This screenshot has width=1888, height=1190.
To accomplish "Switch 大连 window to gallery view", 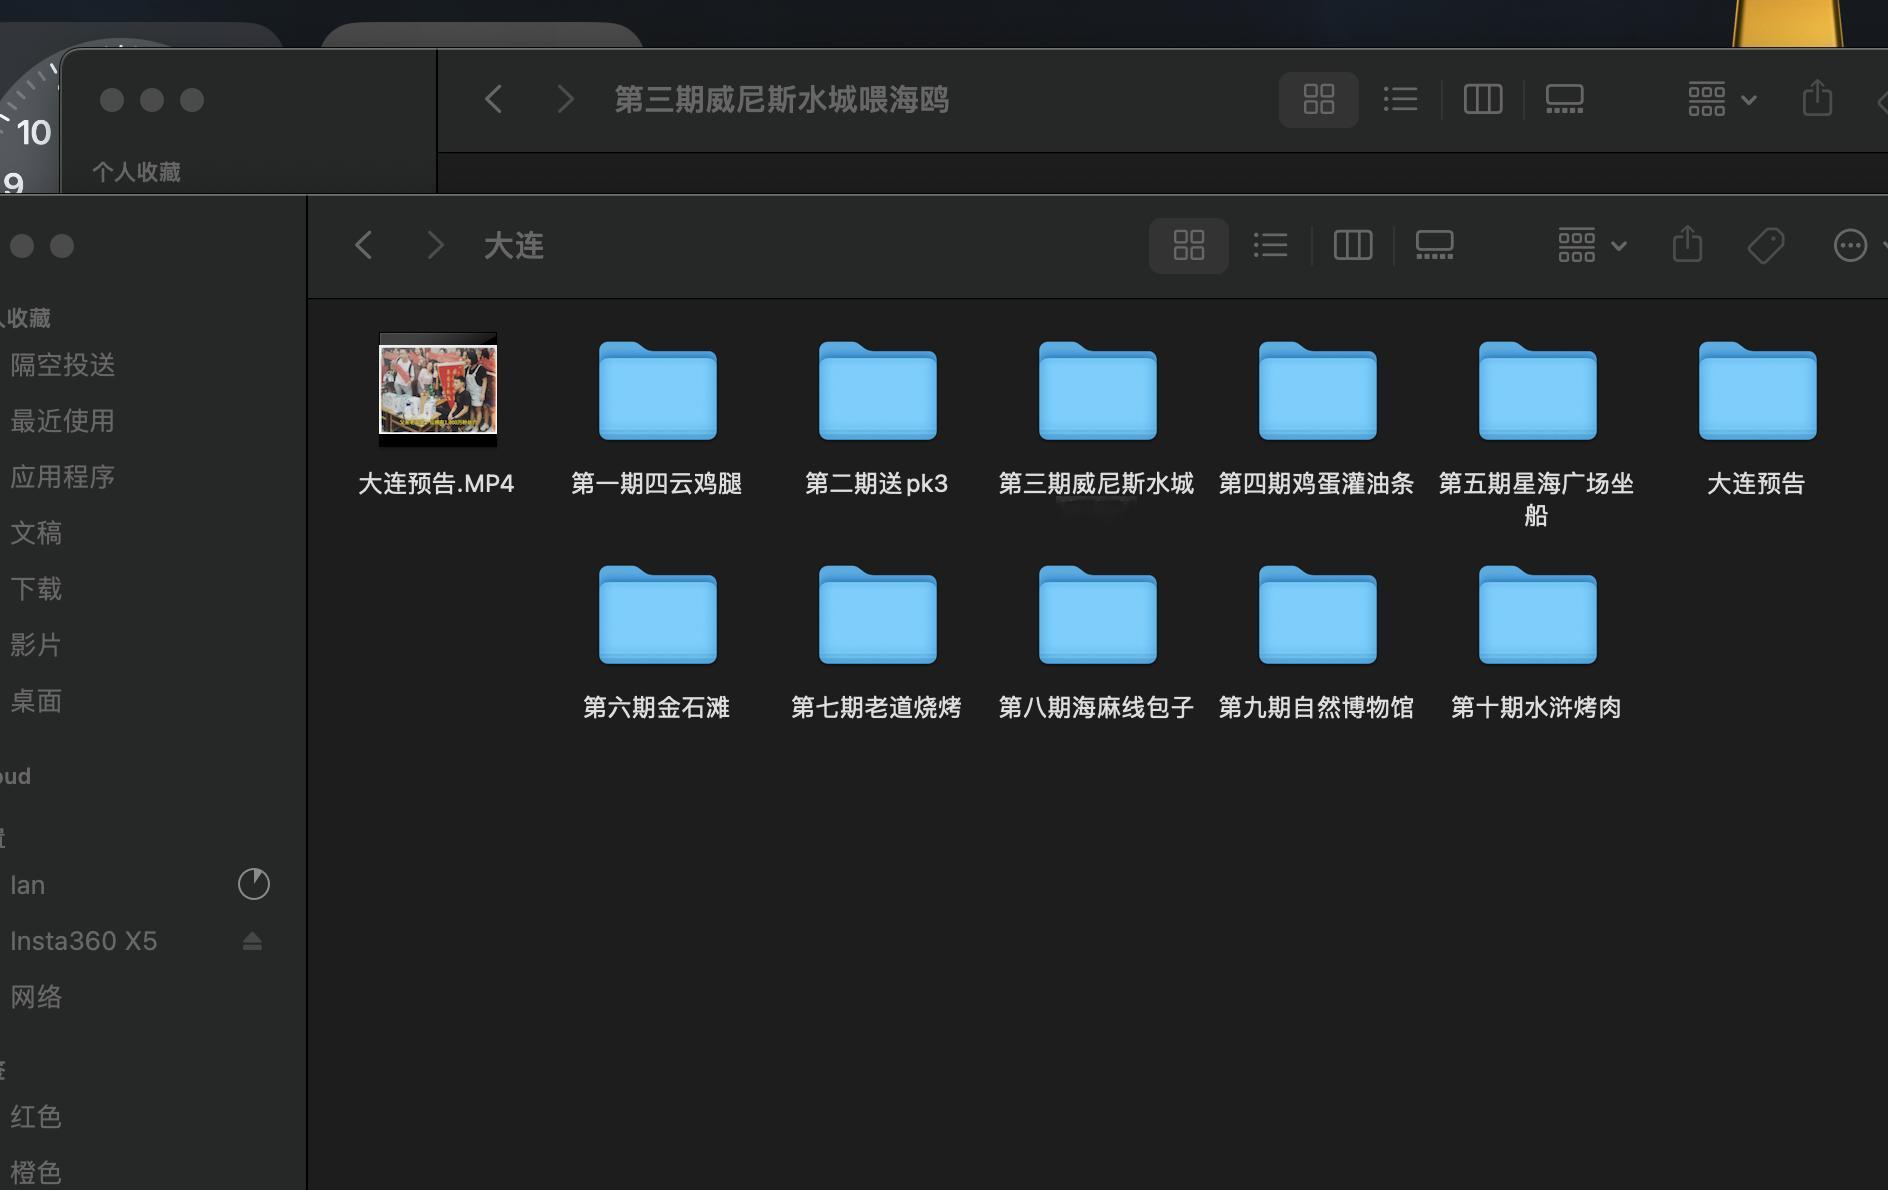I will click(x=1434, y=245).
